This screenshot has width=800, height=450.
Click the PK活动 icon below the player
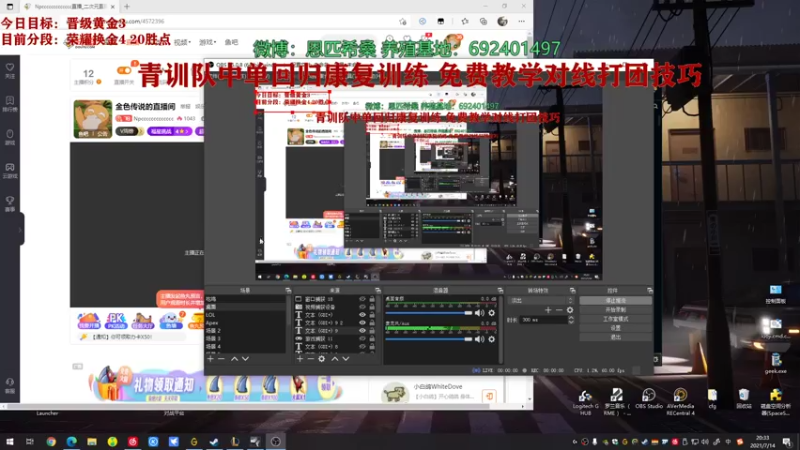[x=116, y=321]
